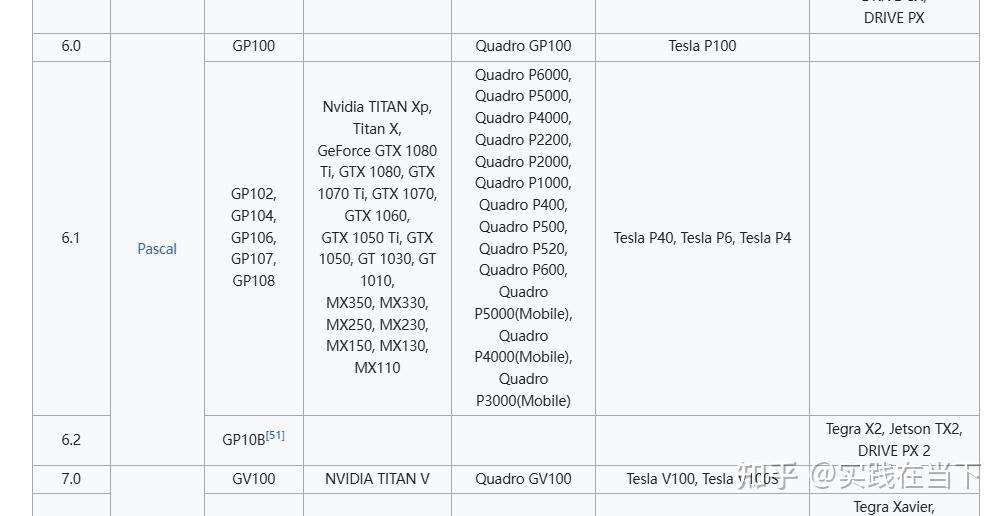1008x516 pixels.
Task: Open the Pascal architecture link
Action: click(x=157, y=249)
